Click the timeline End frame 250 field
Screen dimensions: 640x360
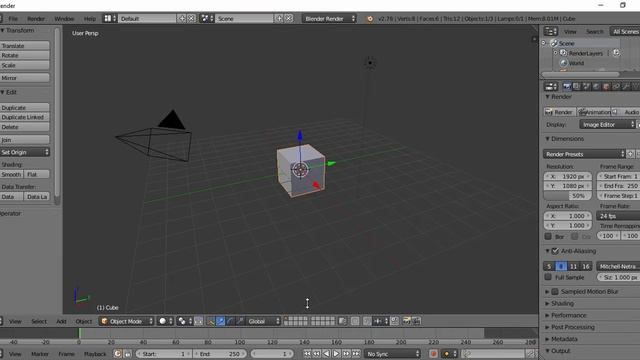point(220,354)
